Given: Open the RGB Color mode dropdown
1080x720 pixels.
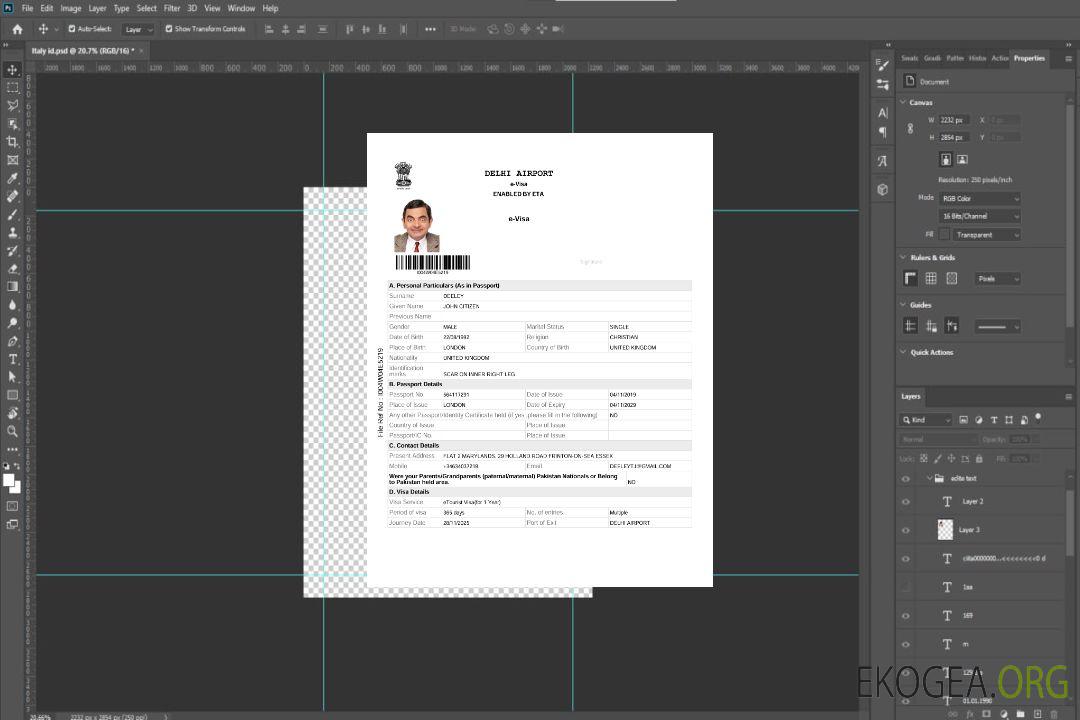Looking at the screenshot, I should [979, 198].
